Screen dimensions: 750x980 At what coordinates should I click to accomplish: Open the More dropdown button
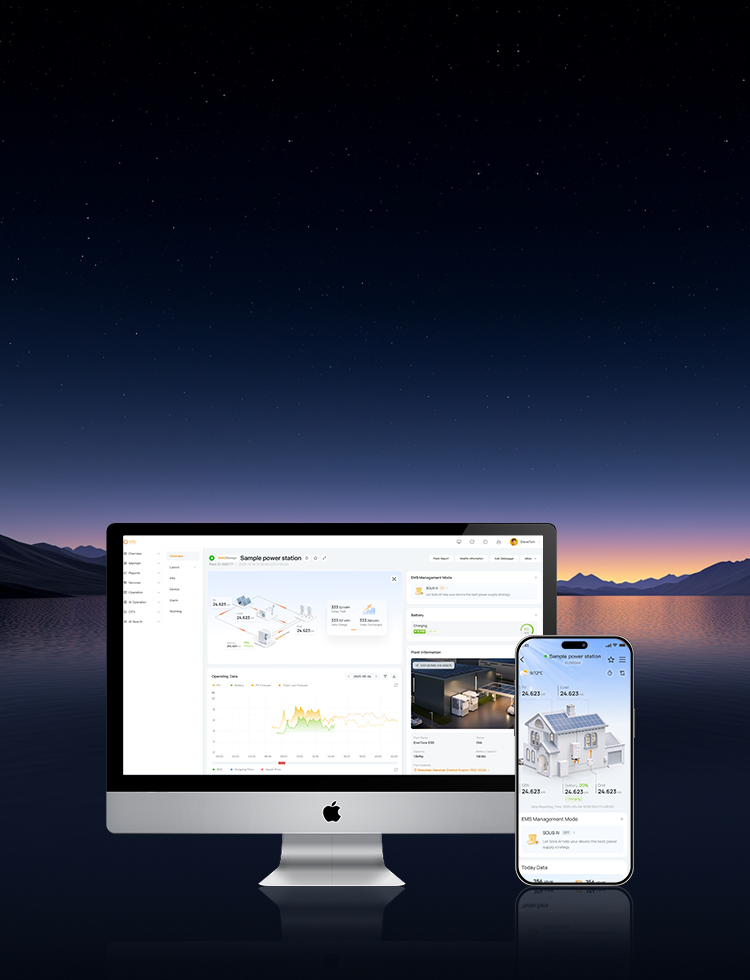click(x=529, y=558)
